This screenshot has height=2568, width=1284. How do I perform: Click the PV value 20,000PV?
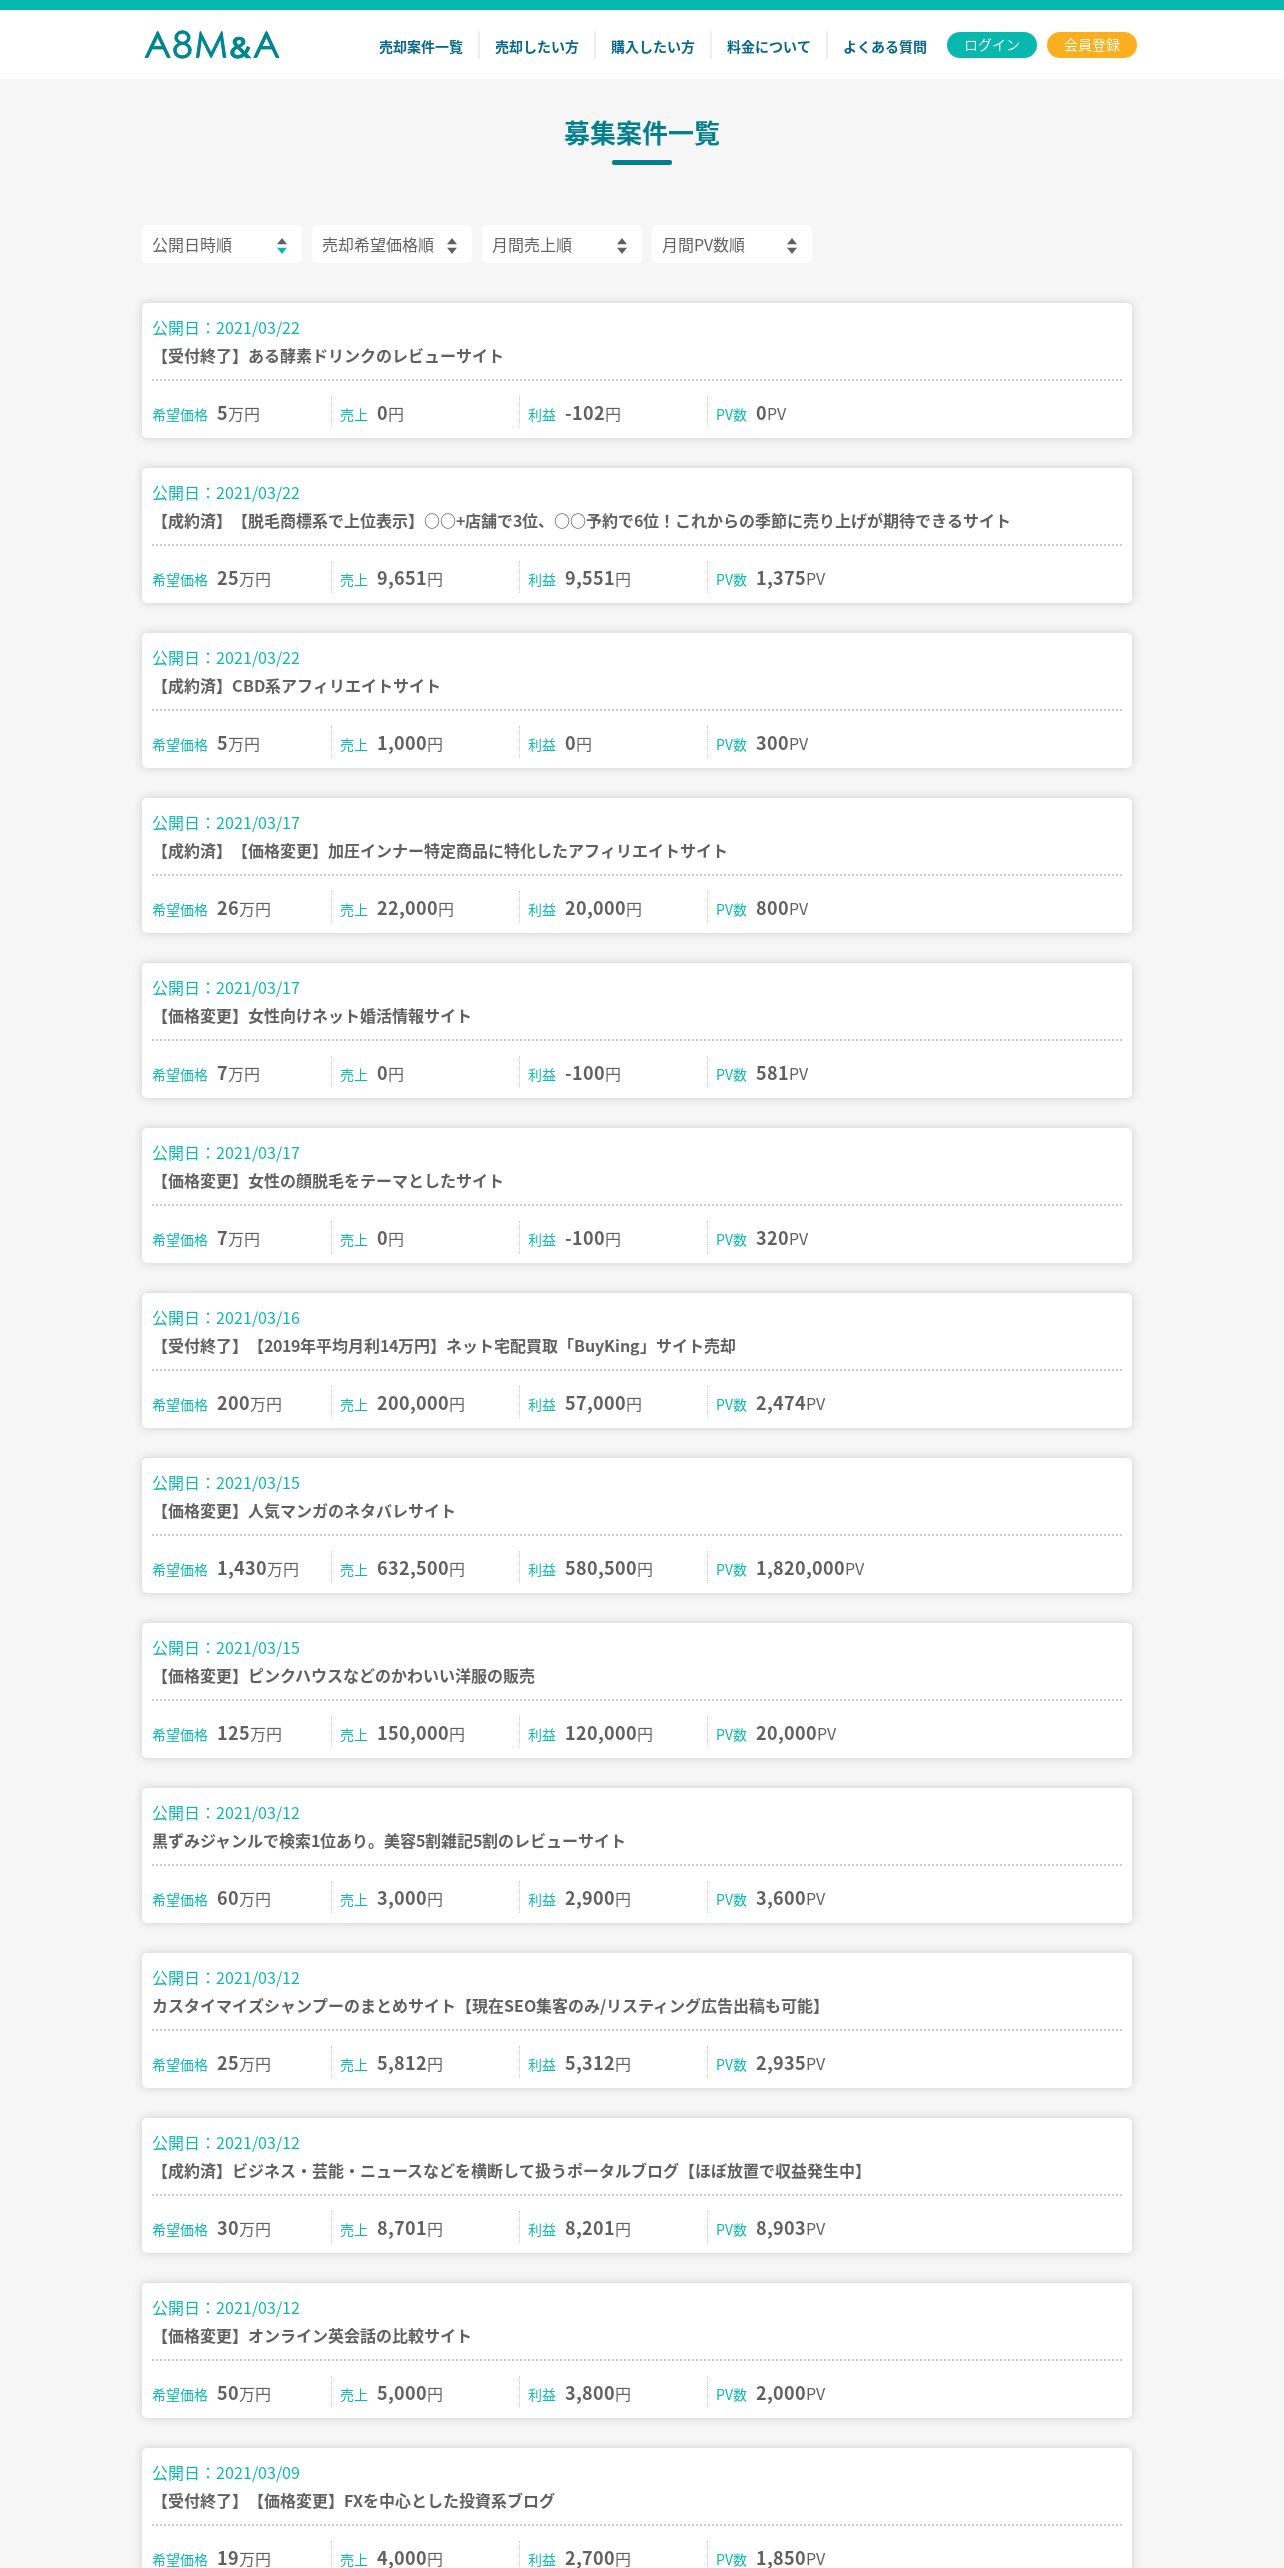[x=796, y=1734]
